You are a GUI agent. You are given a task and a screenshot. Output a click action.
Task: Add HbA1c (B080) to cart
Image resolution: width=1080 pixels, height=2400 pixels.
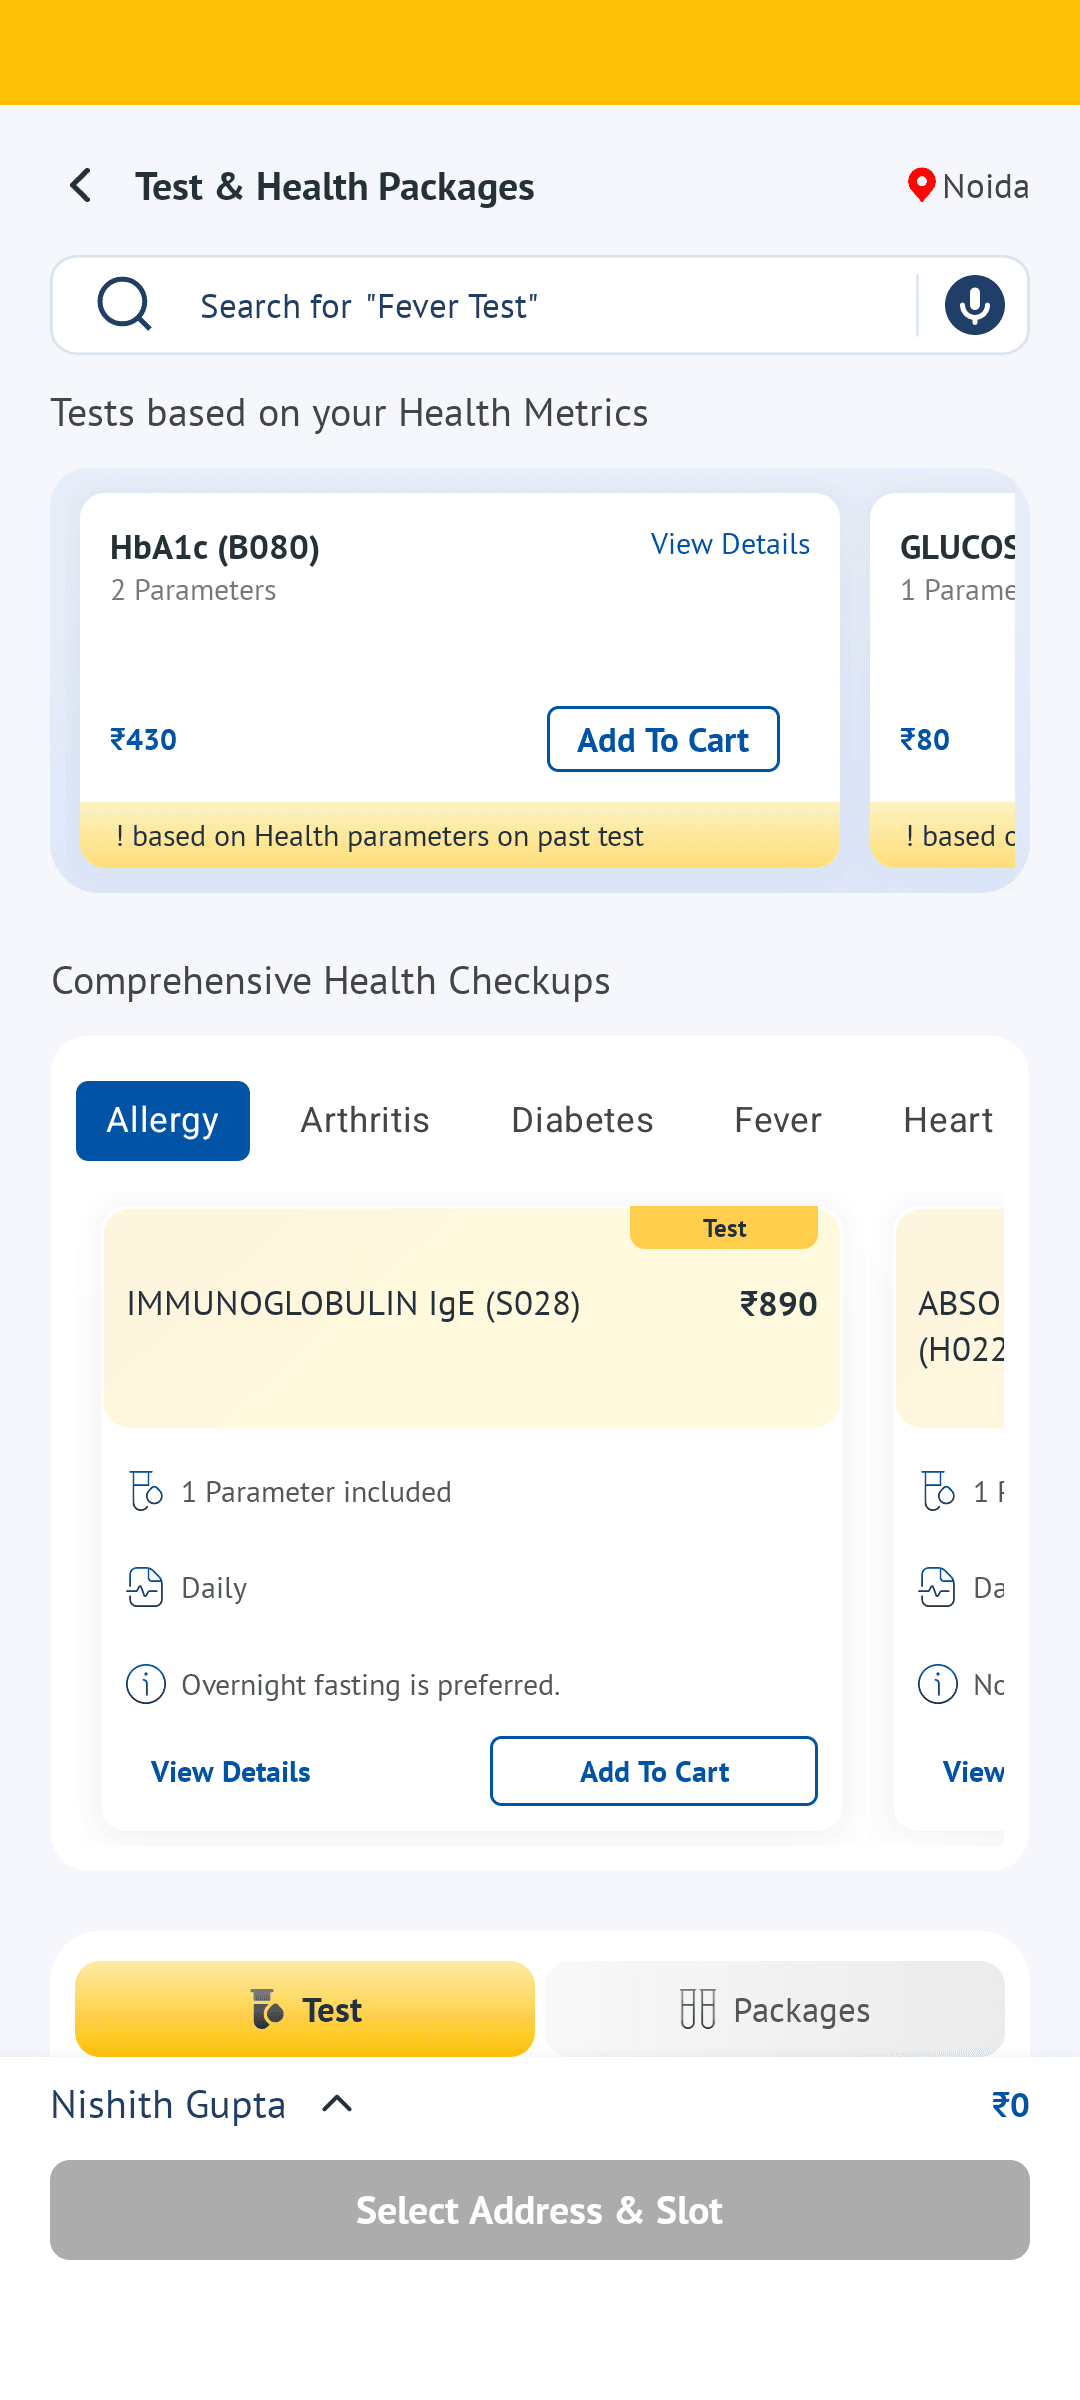(x=663, y=739)
